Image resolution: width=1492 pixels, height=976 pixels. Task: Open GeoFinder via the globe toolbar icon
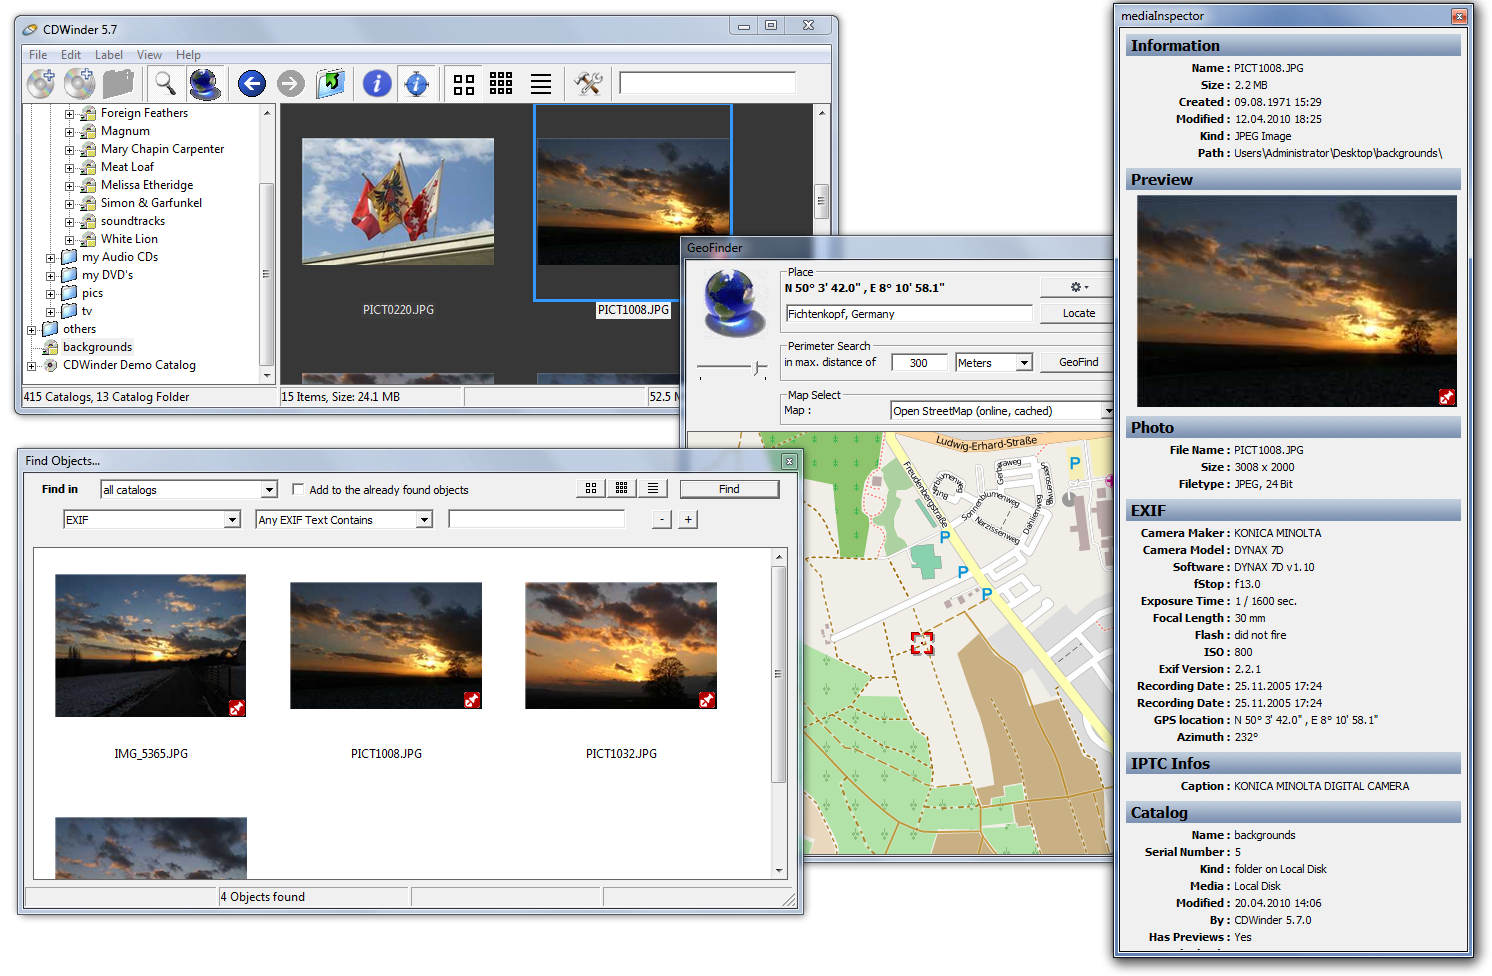205,84
